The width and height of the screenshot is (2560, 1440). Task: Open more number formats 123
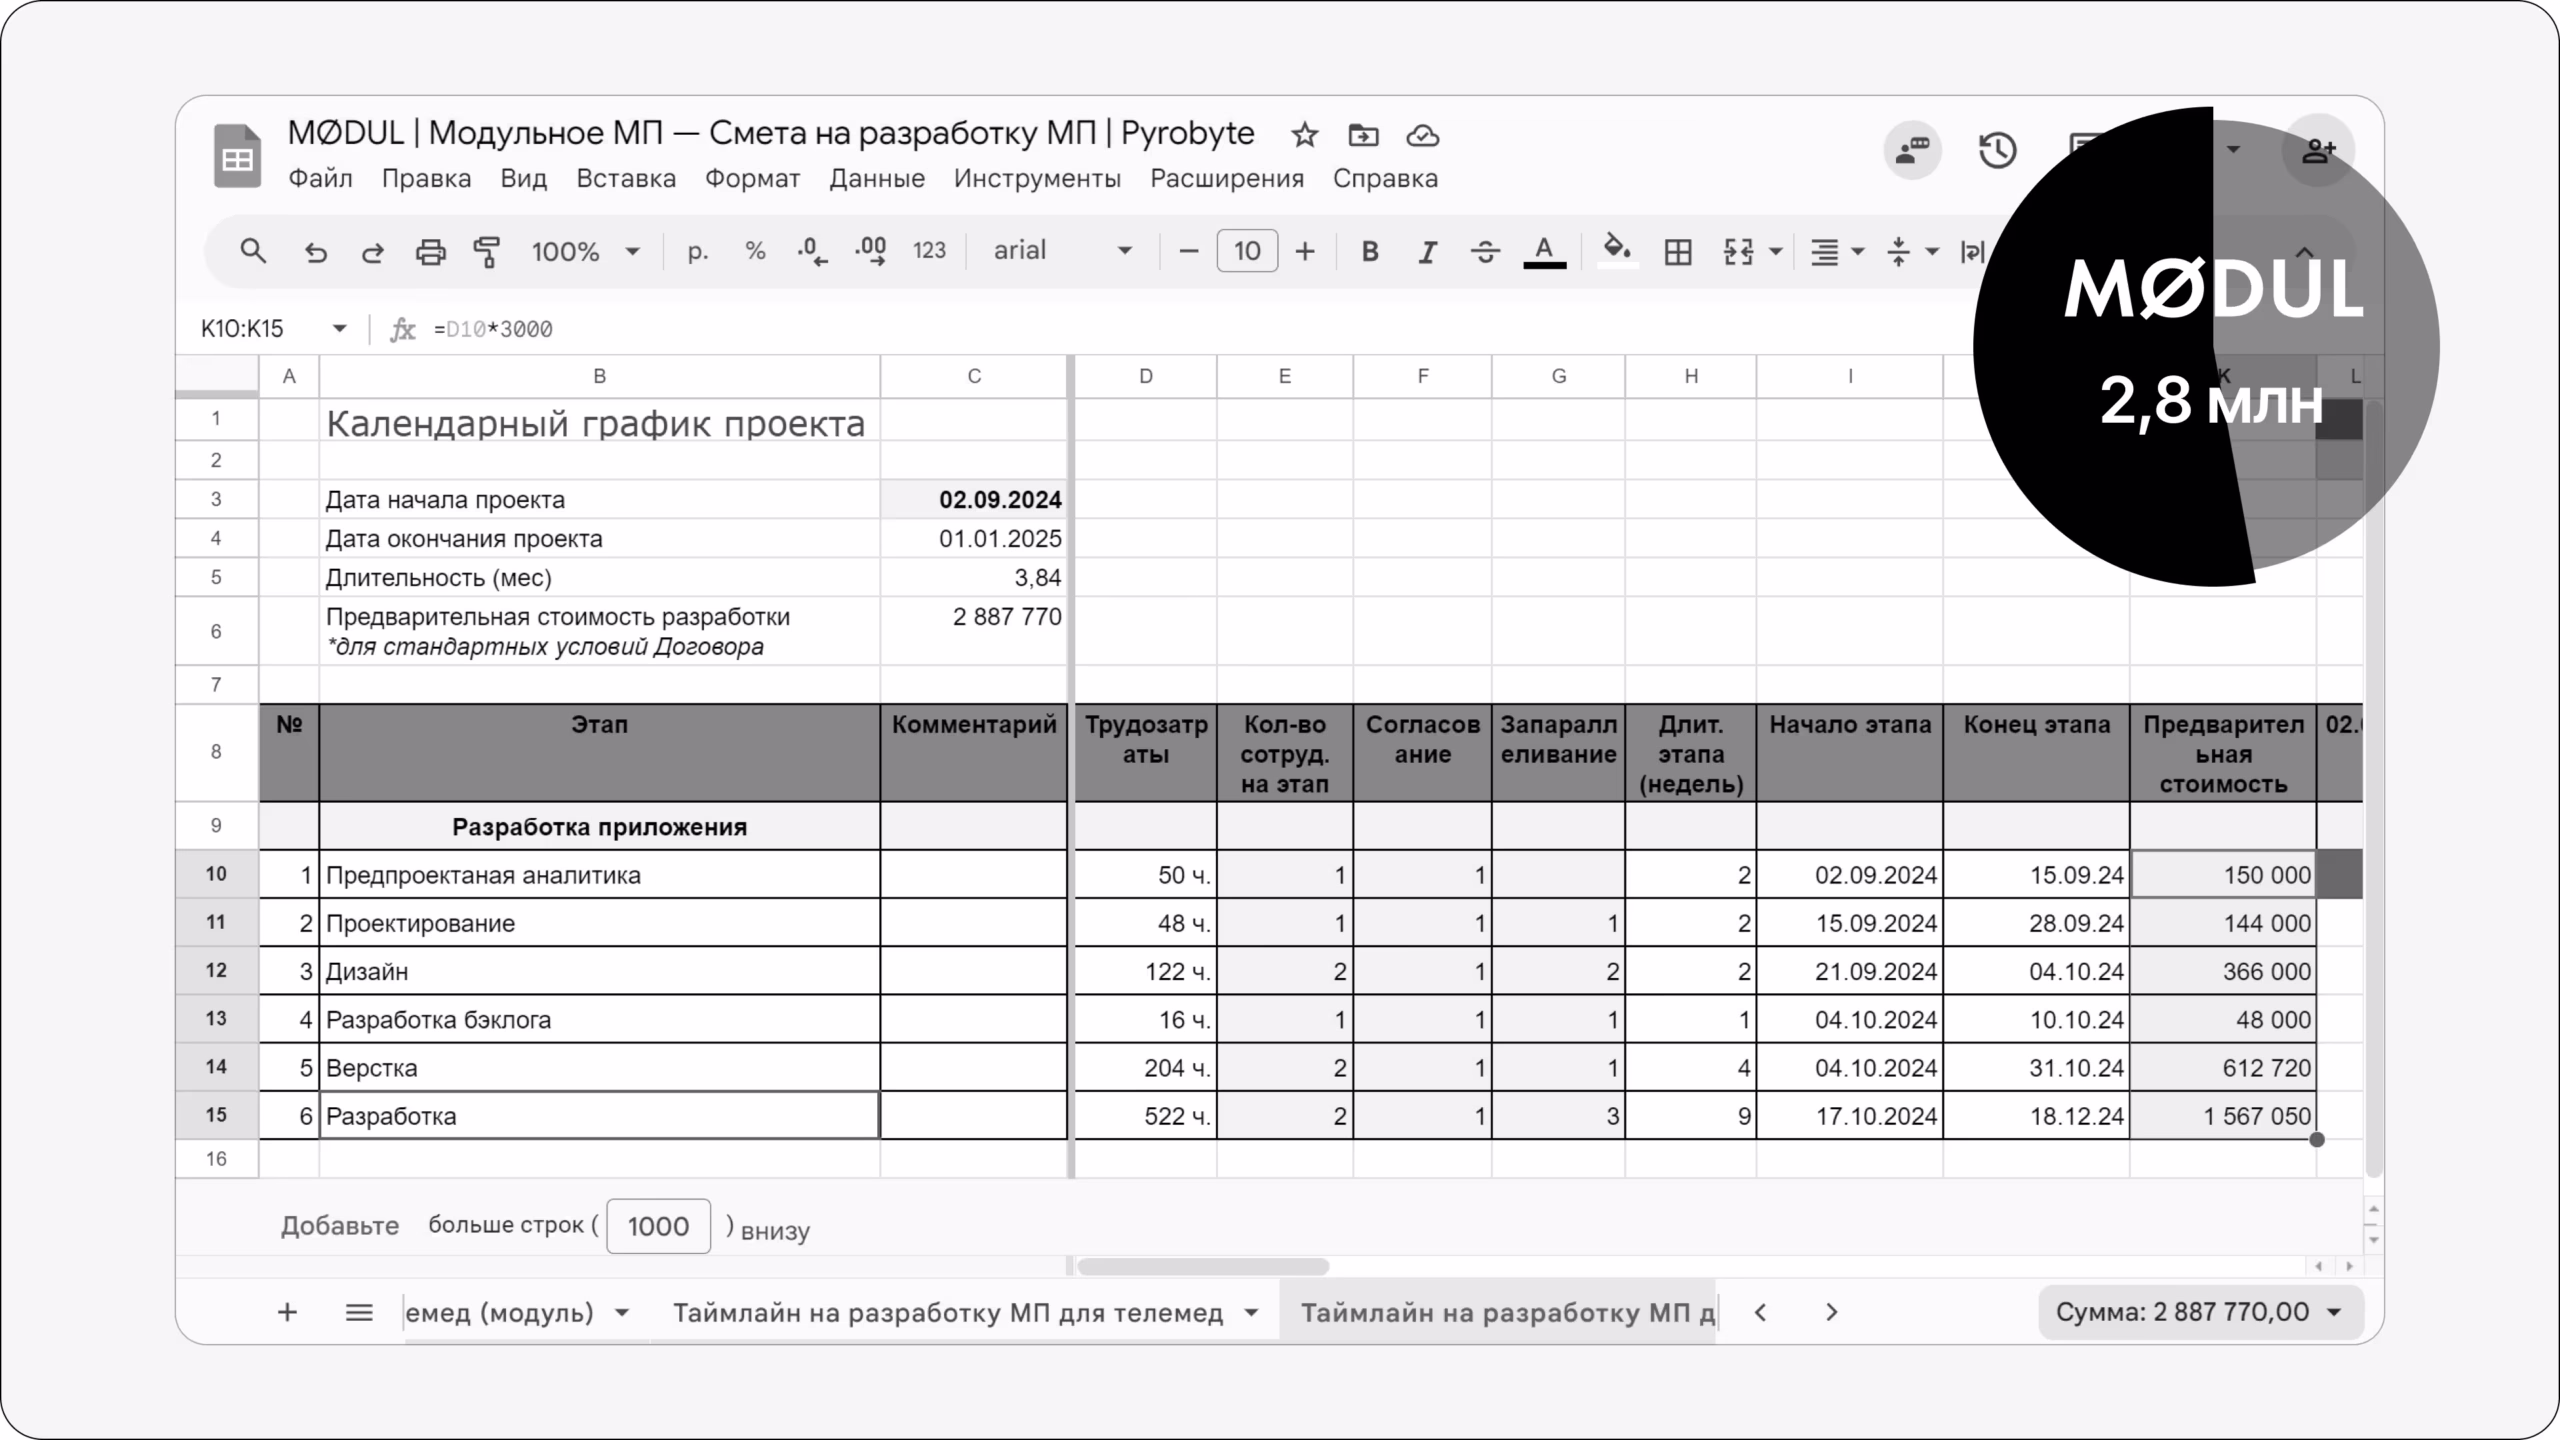coord(929,251)
